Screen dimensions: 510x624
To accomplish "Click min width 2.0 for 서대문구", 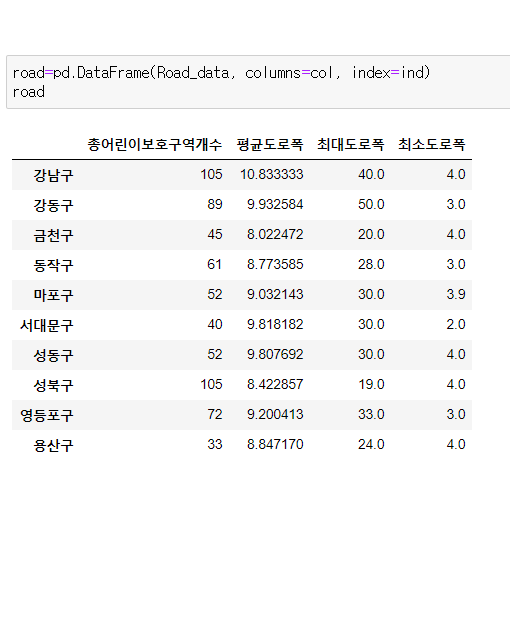I will (x=455, y=324).
